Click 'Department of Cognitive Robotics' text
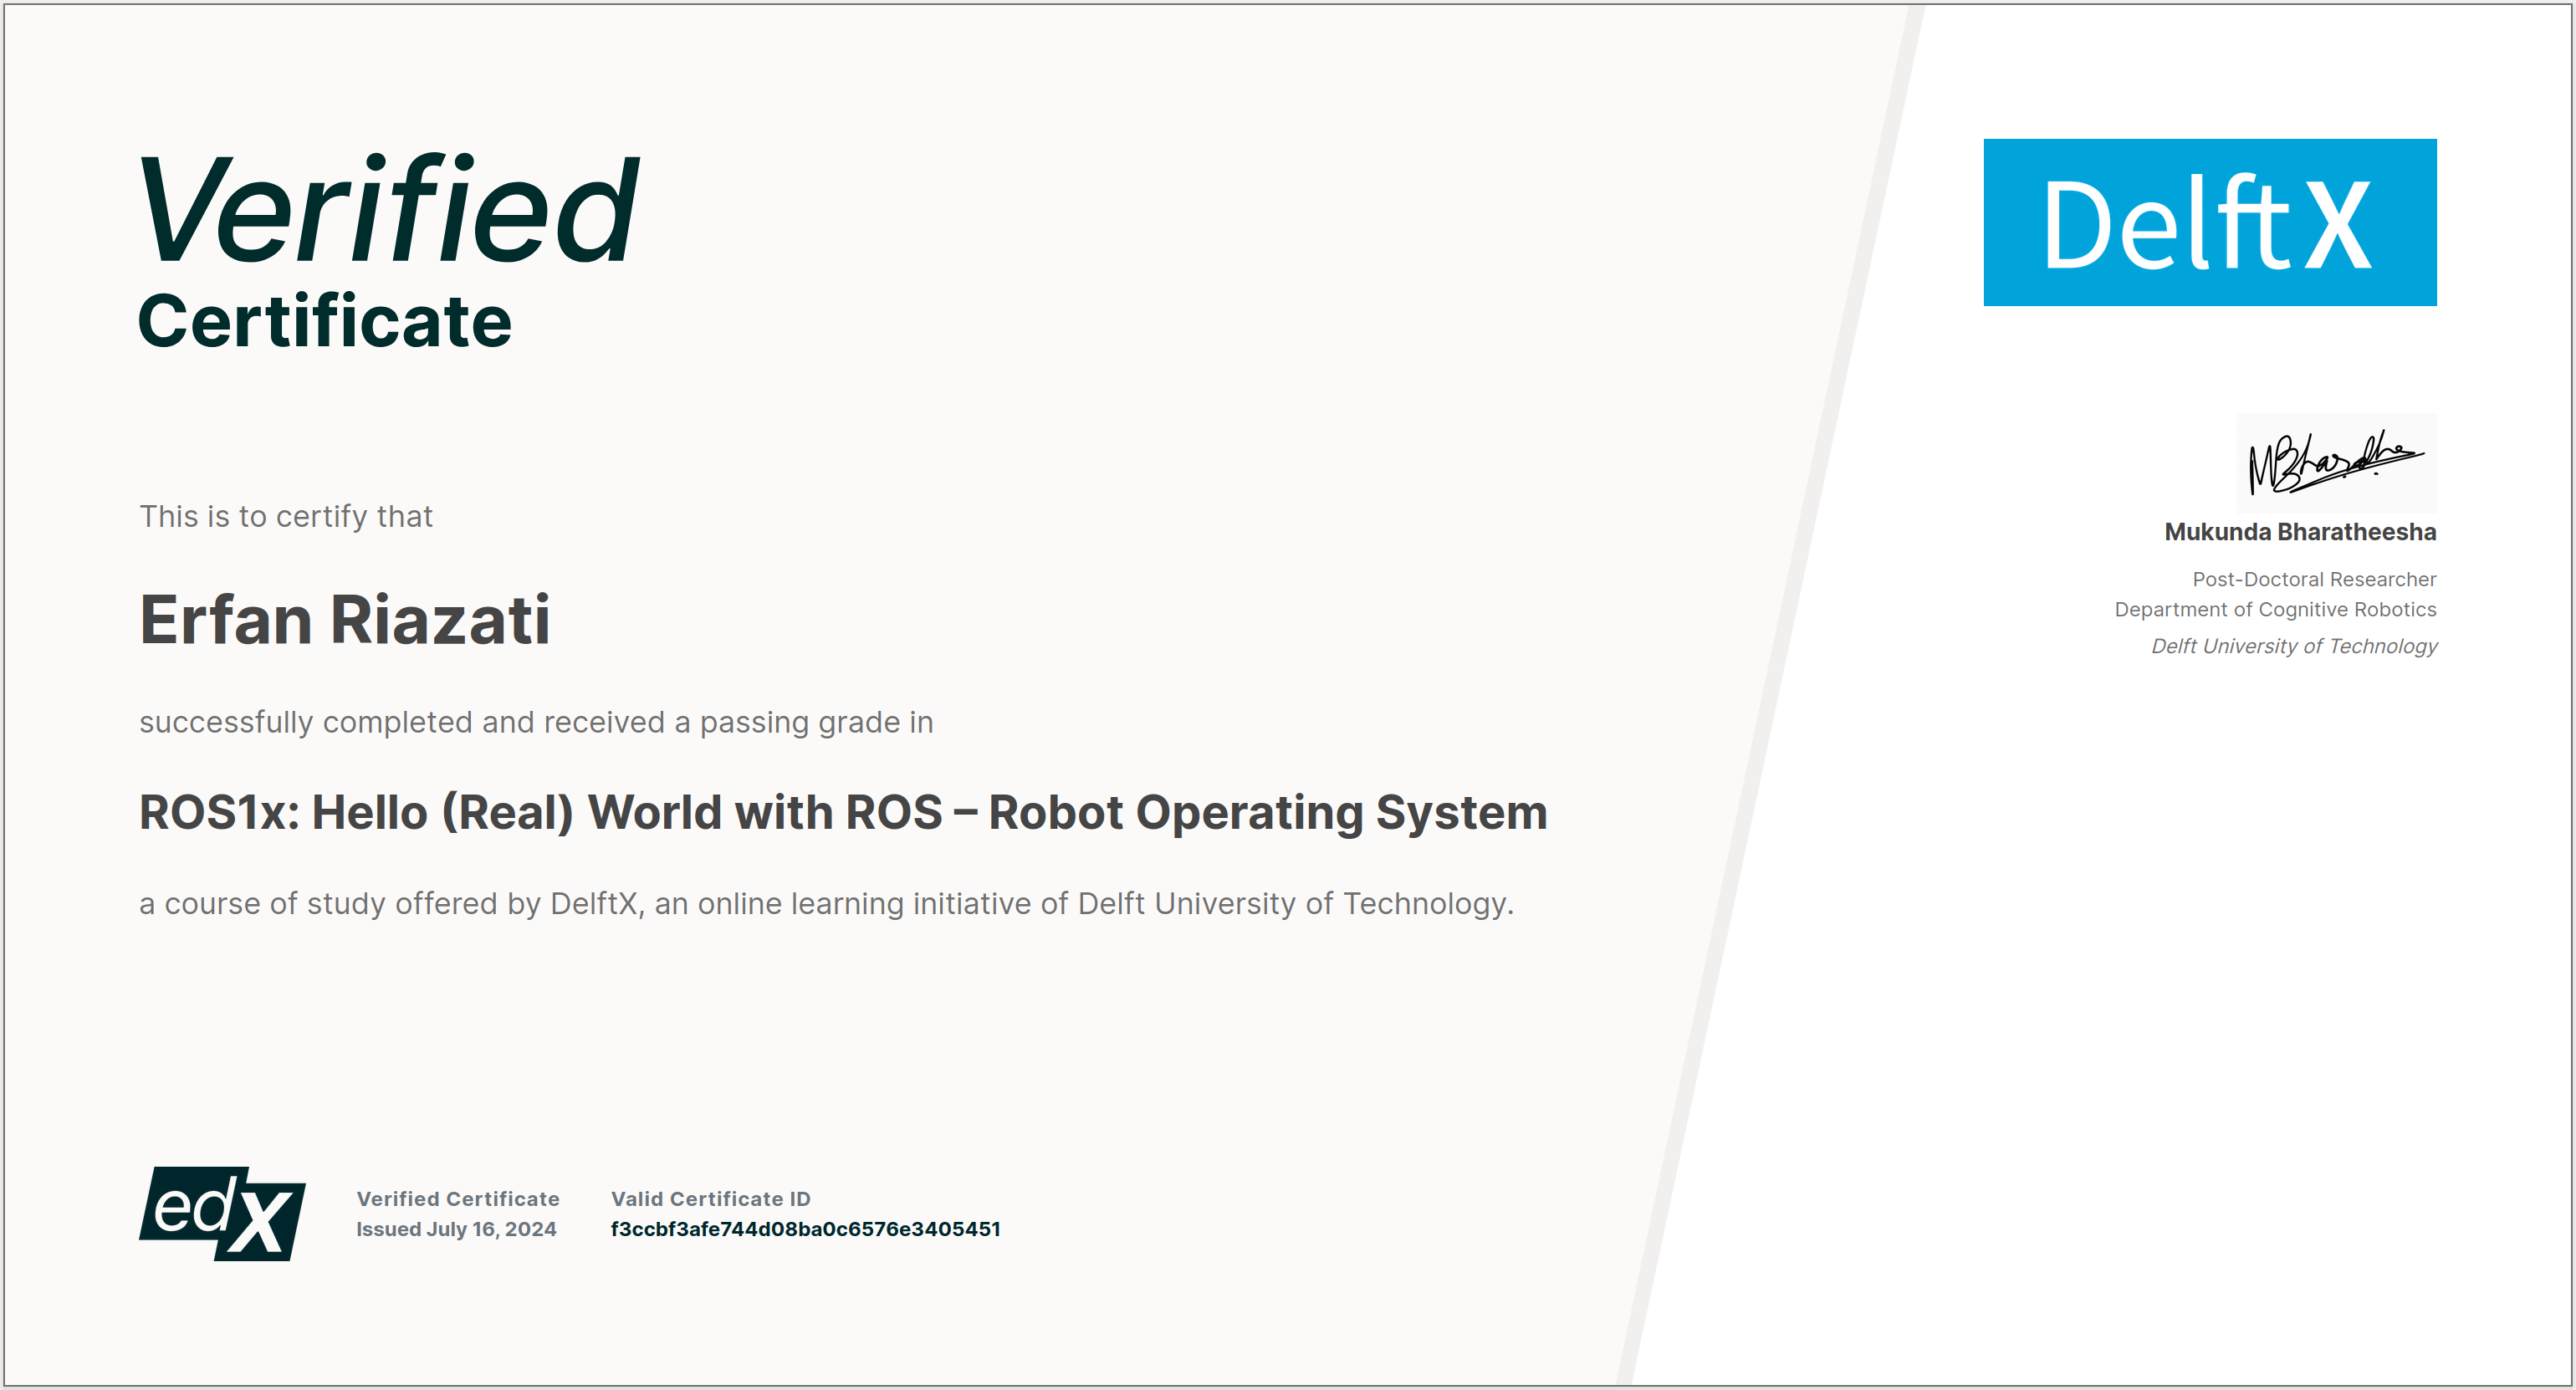2576x1390 pixels. click(x=2275, y=609)
